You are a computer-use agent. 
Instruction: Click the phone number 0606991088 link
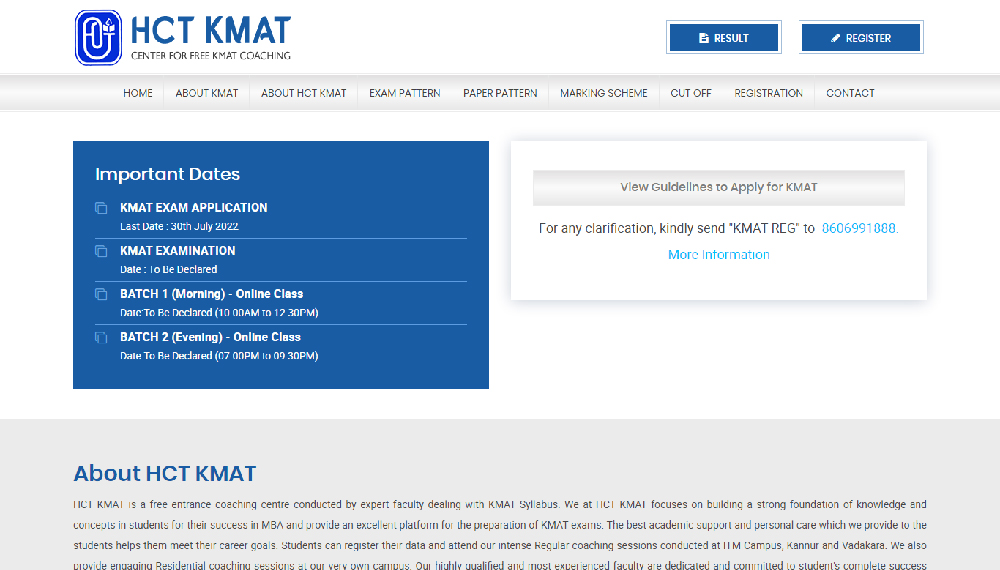858,228
